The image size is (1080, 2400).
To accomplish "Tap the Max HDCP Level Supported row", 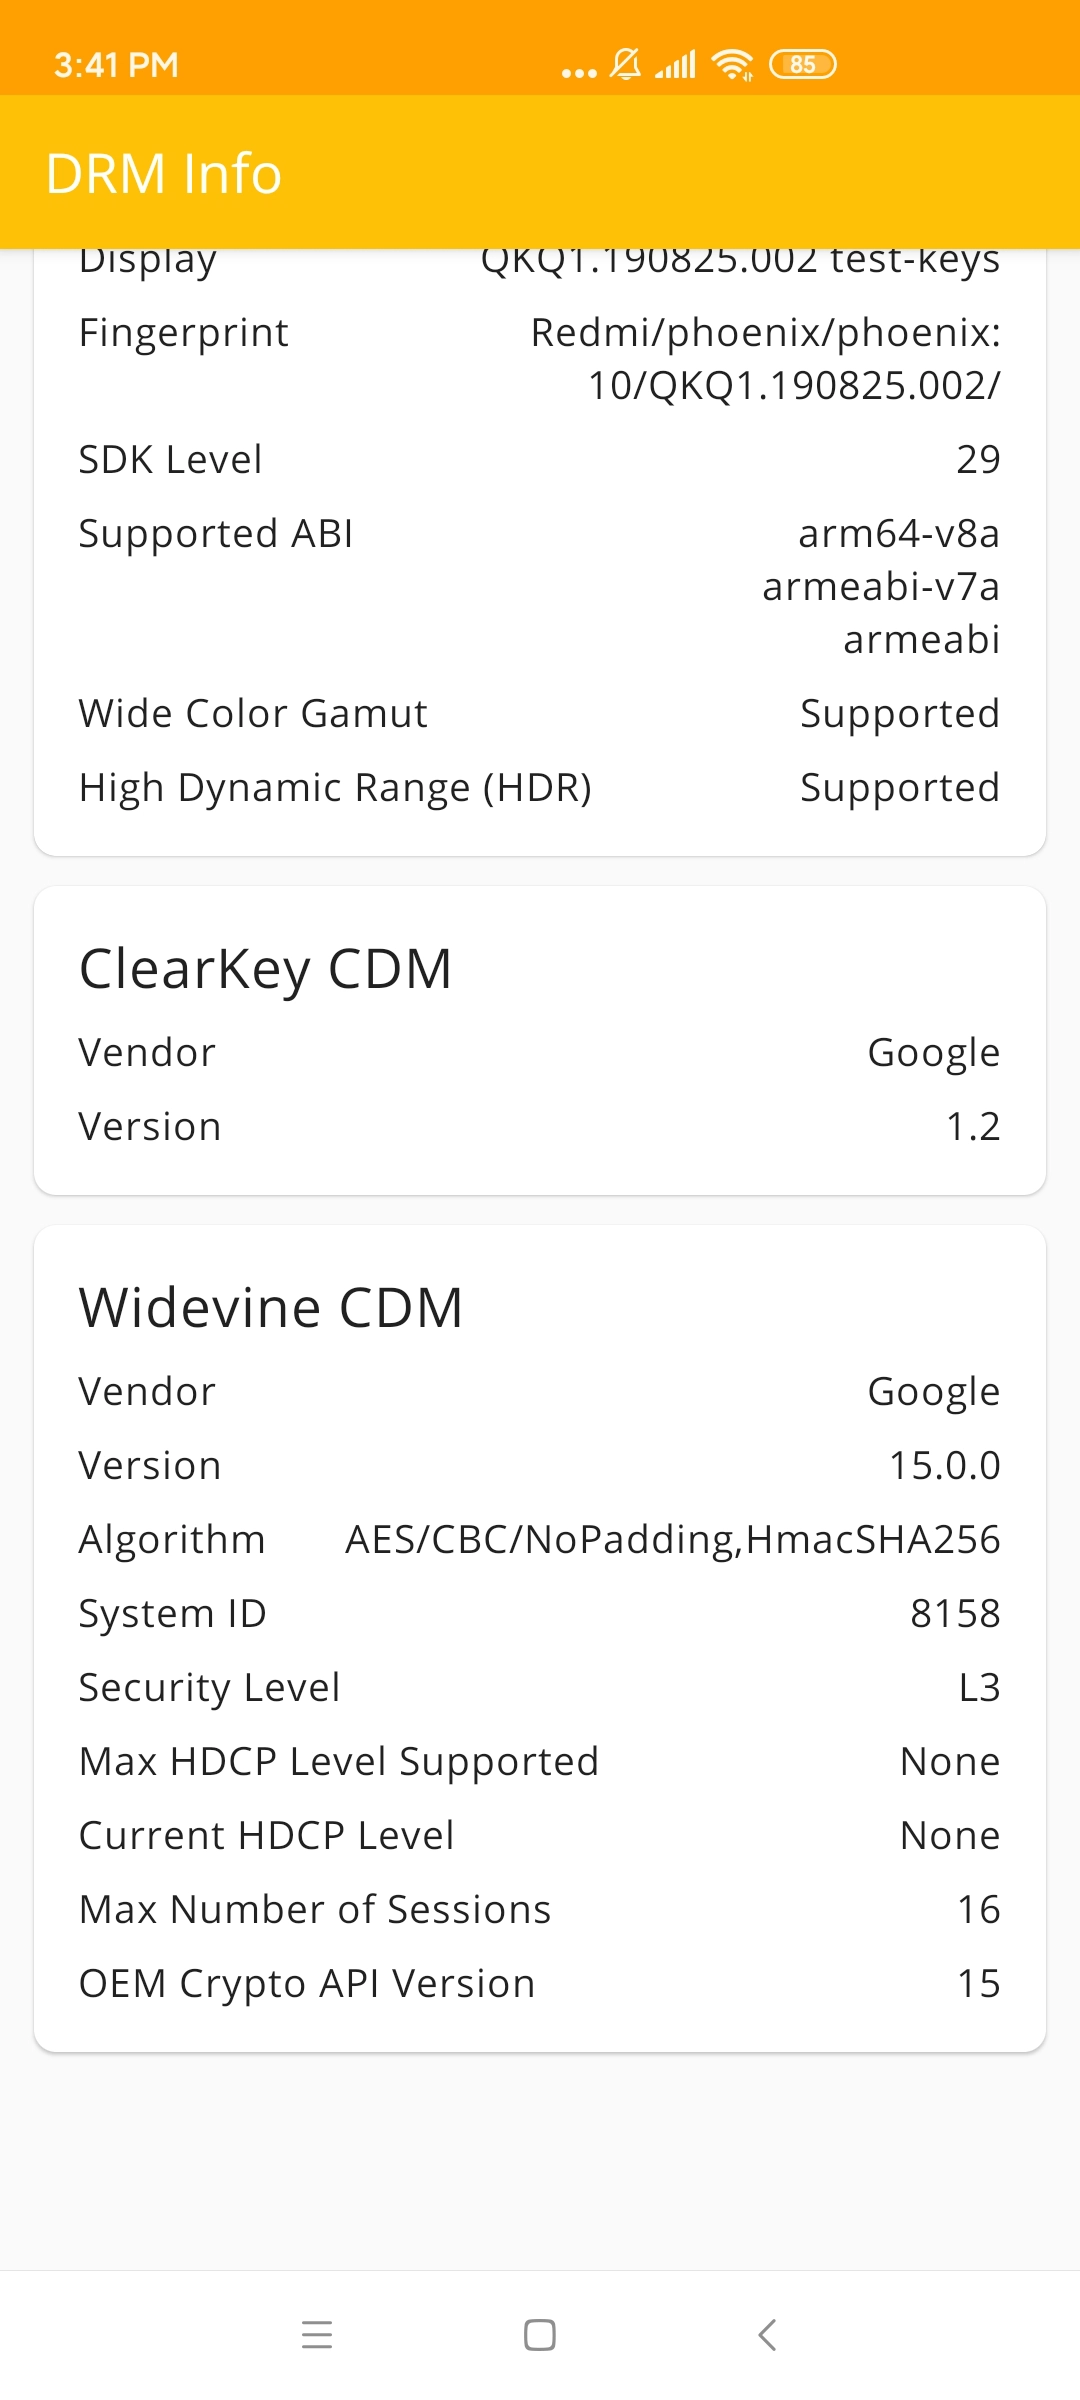I will click(x=540, y=1761).
